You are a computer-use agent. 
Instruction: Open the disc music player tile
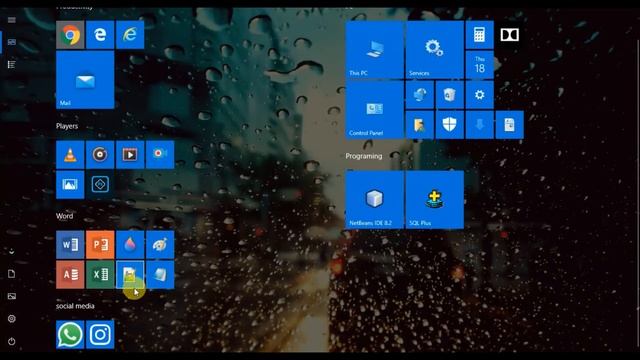pos(100,155)
